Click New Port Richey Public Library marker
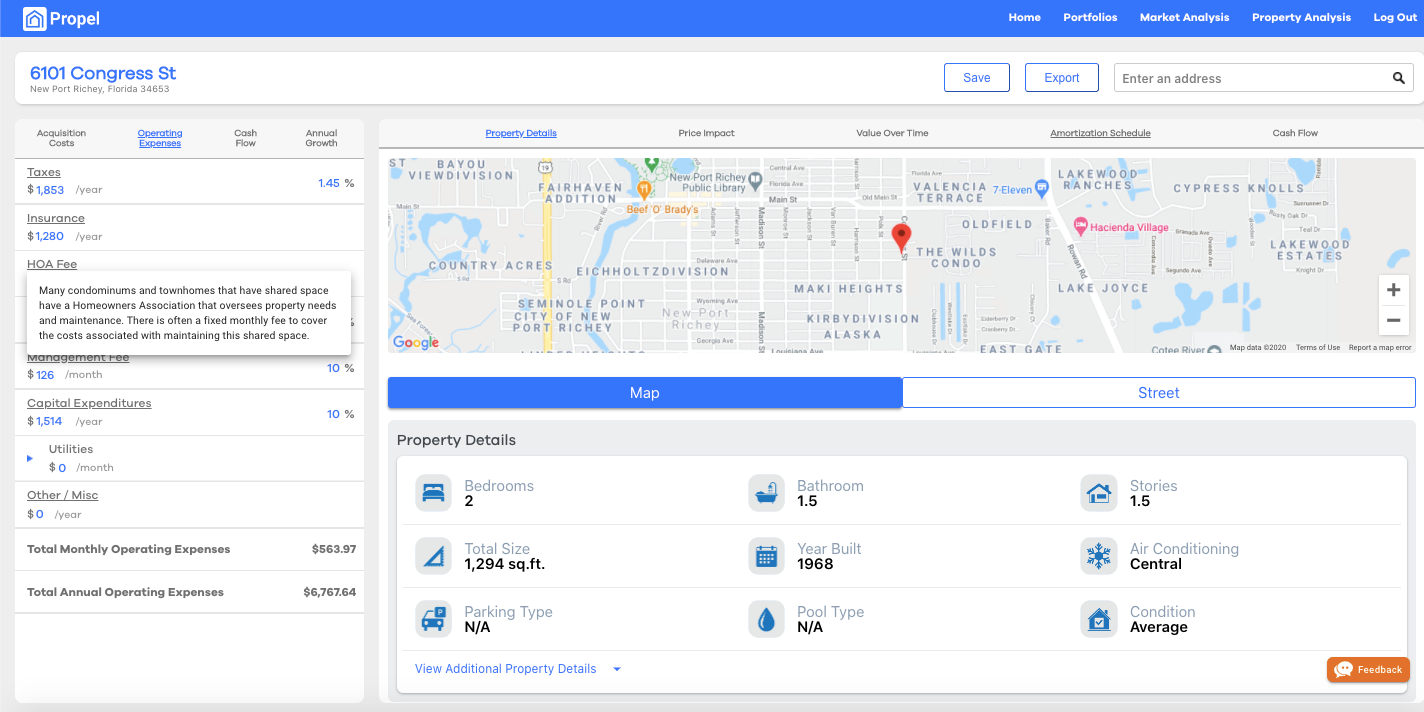The width and height of the screenshot is (1424, 712). click(755, 181)
